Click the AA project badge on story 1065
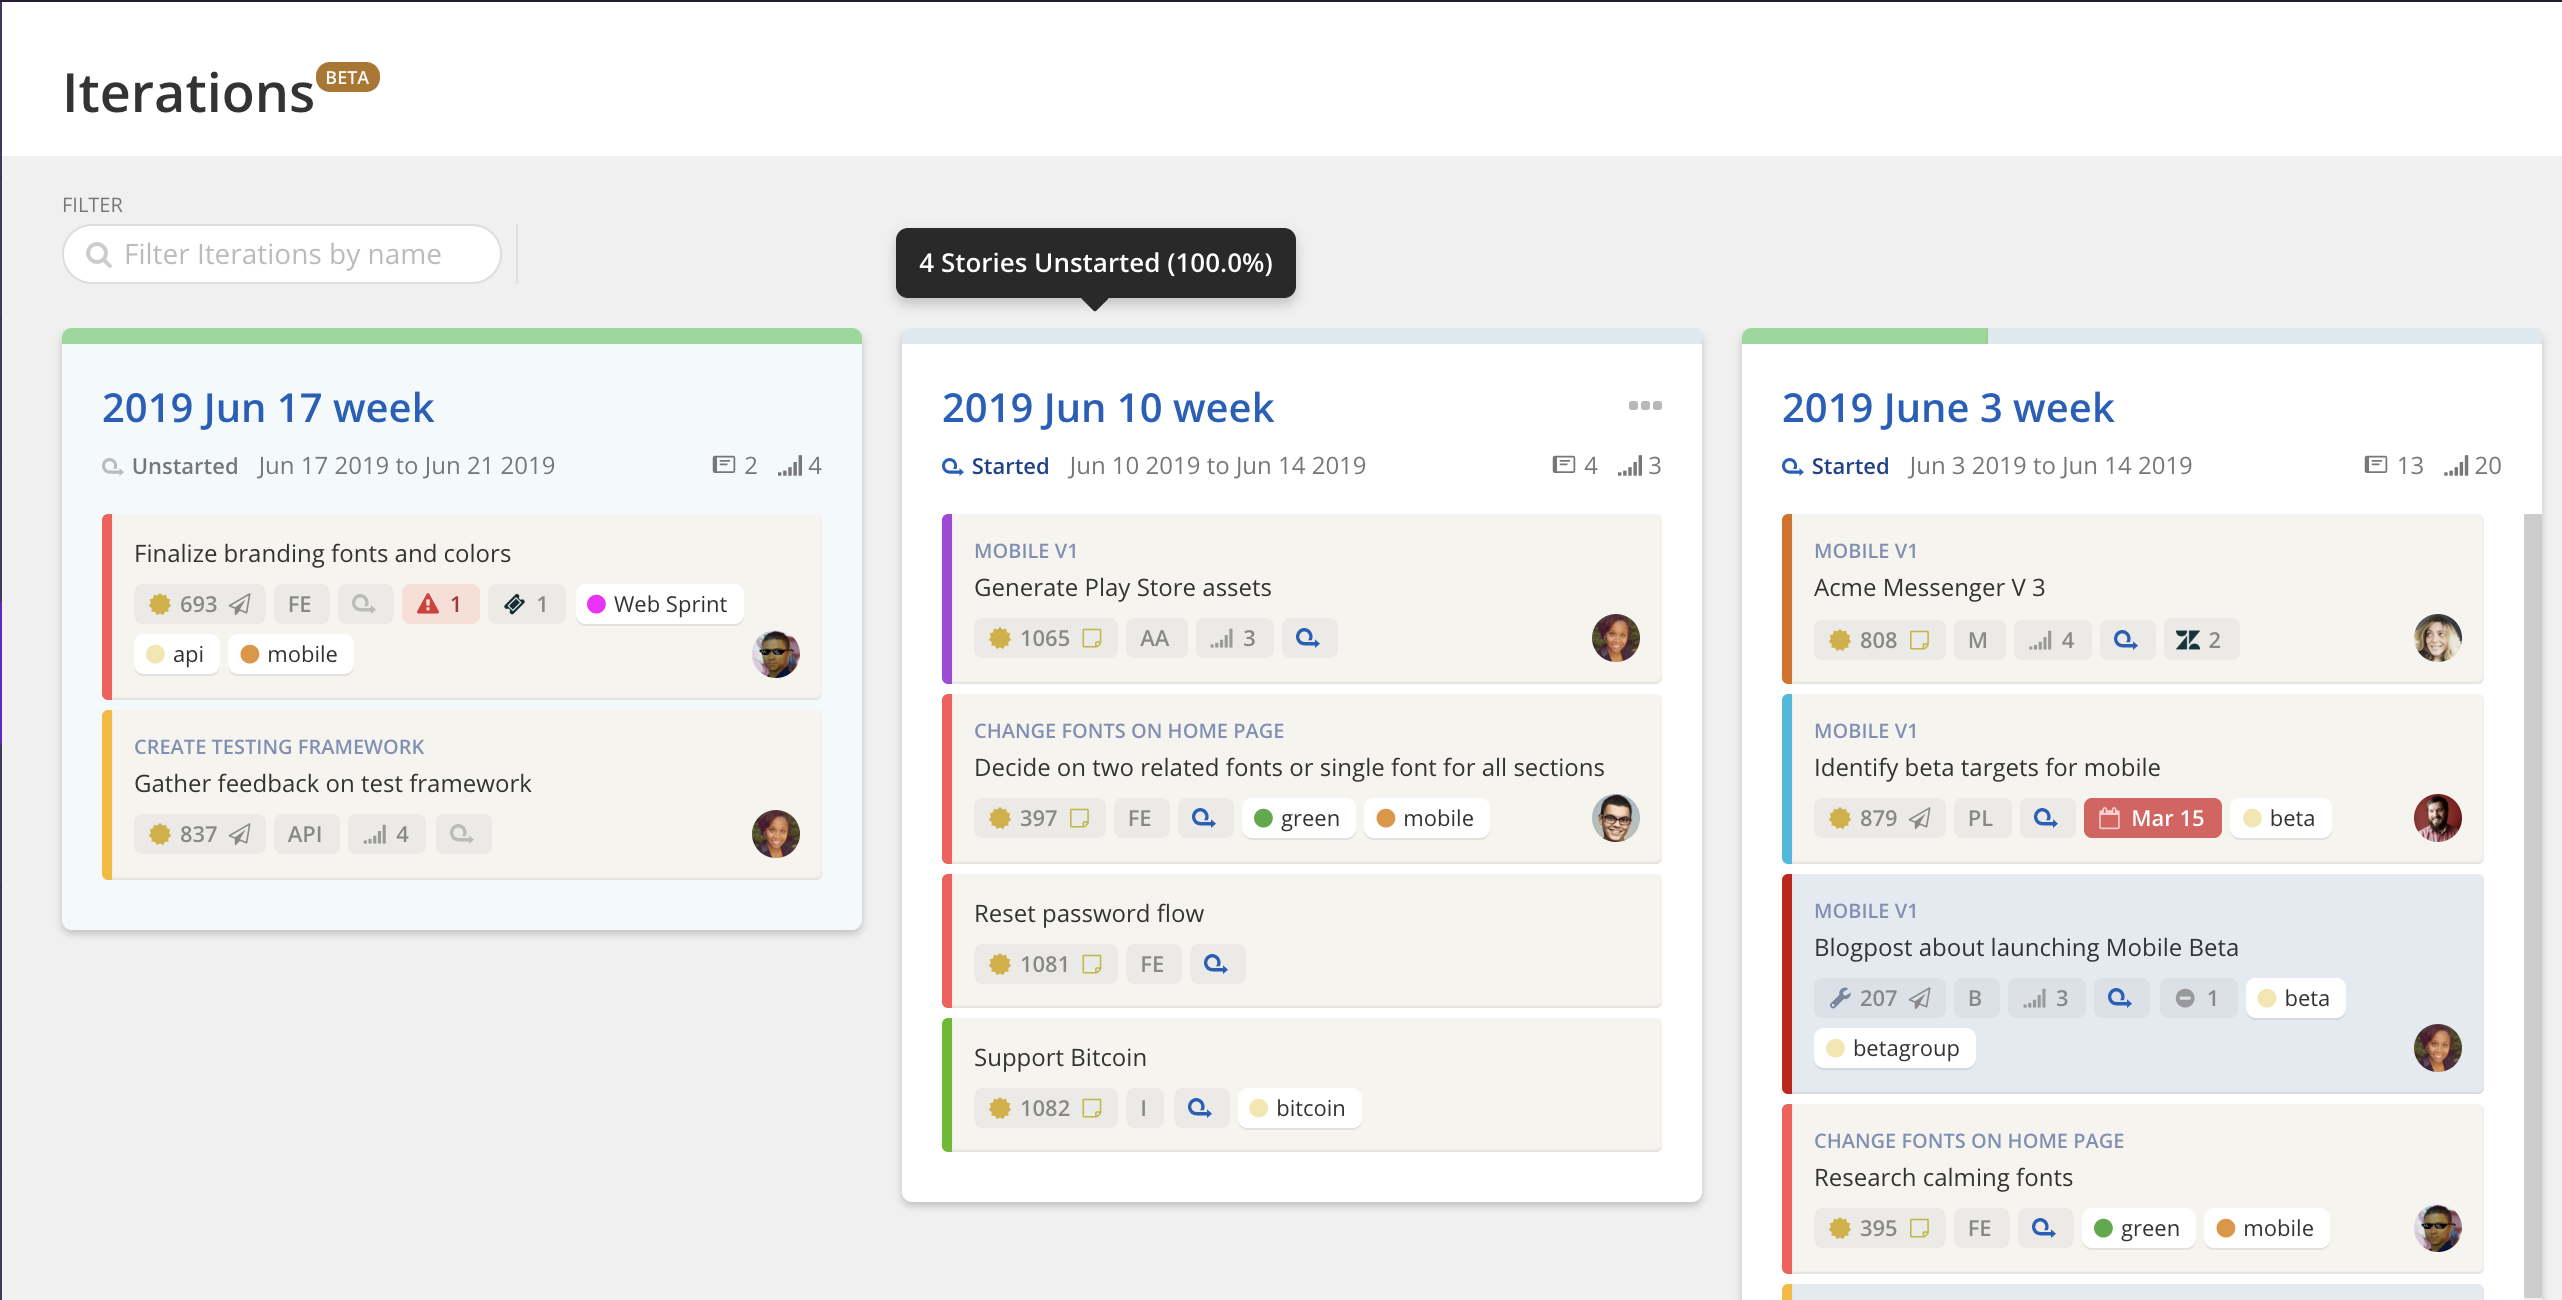Viewport: 2562px width, 1300px height. [1155, 638]
